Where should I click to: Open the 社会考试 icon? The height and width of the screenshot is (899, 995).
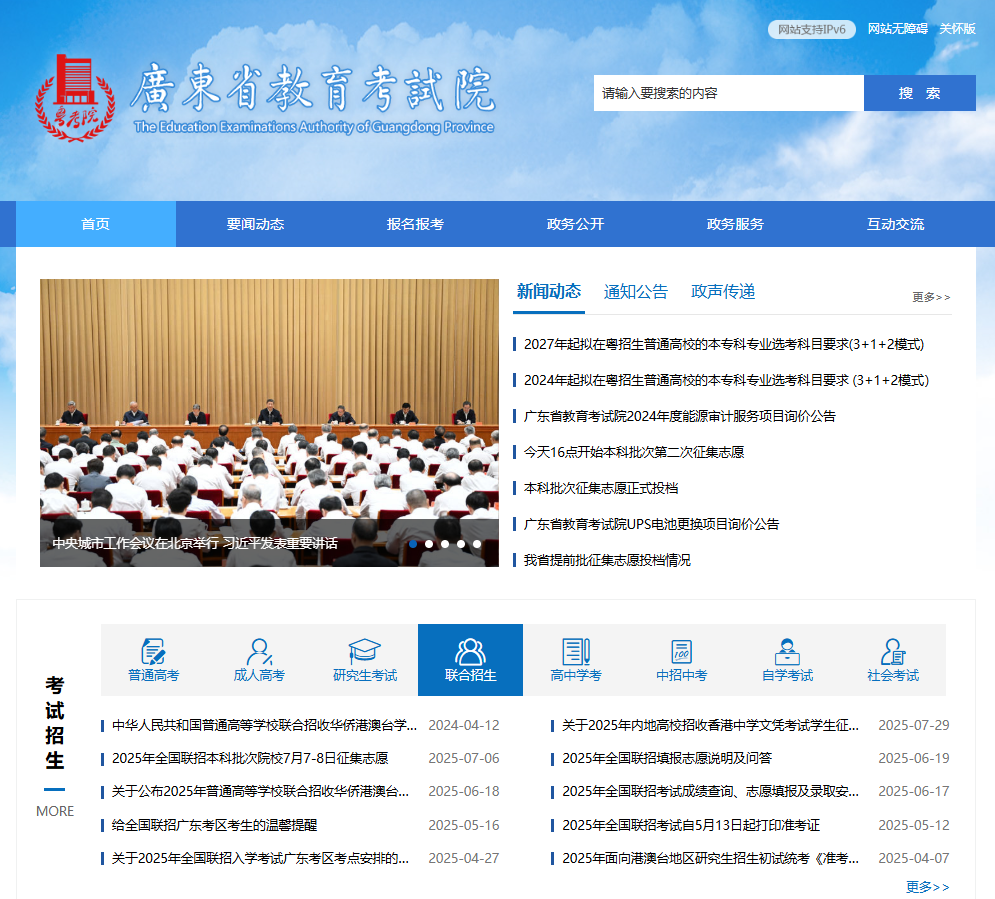click(892, 652)
